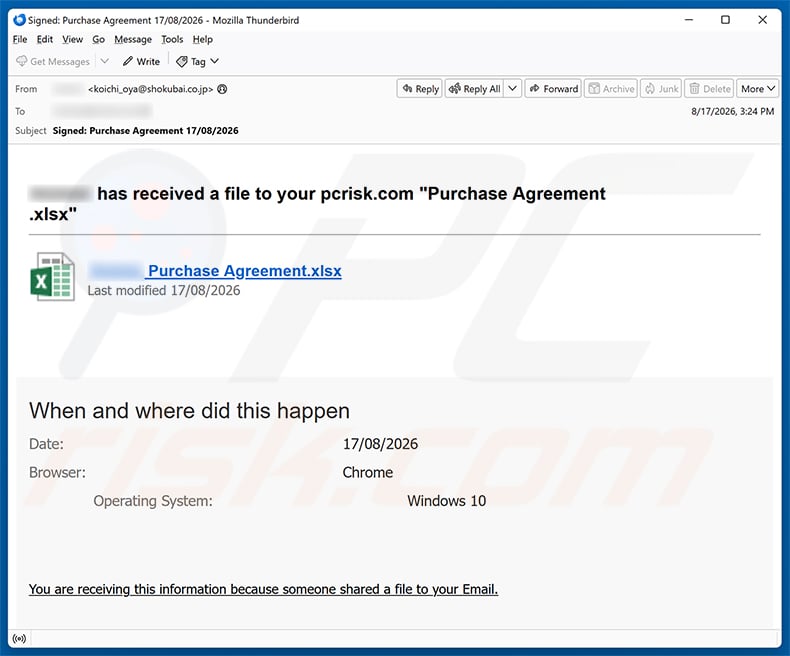This screenshot has width=790, height=656.
Task: Mark the message as Junk
Action: point(661,89)
